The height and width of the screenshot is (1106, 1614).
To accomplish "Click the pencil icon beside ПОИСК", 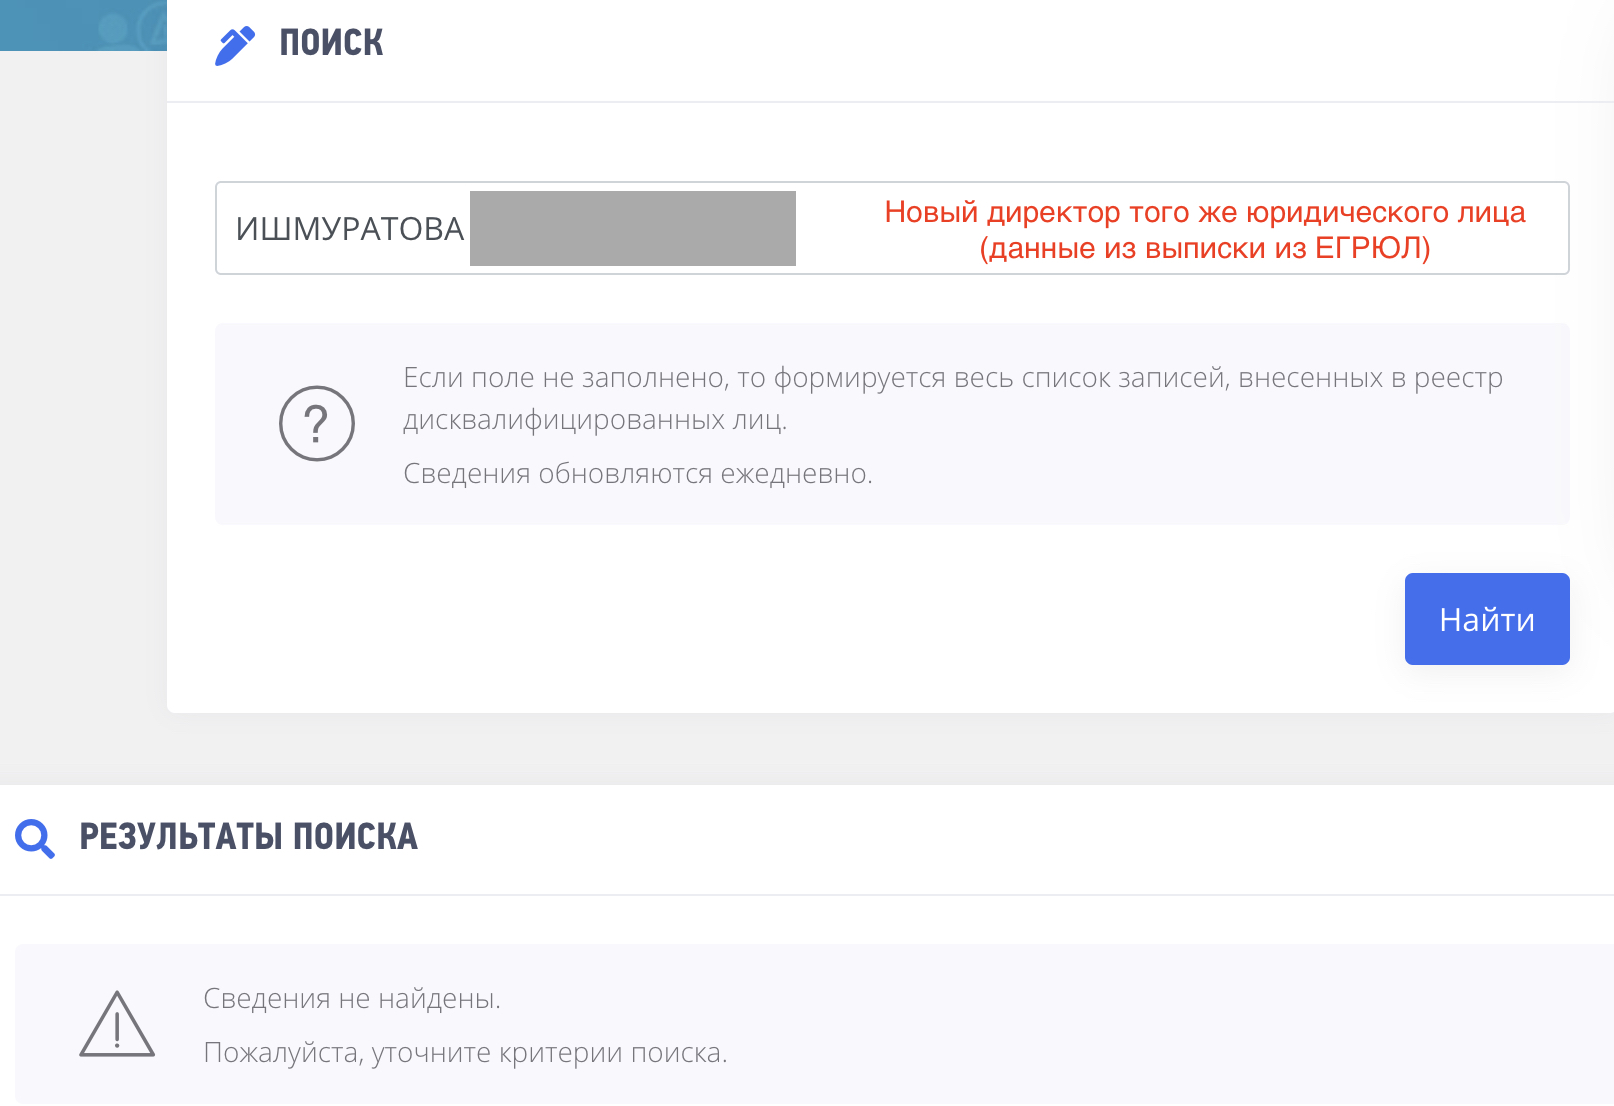I will (x=235, y=45).
